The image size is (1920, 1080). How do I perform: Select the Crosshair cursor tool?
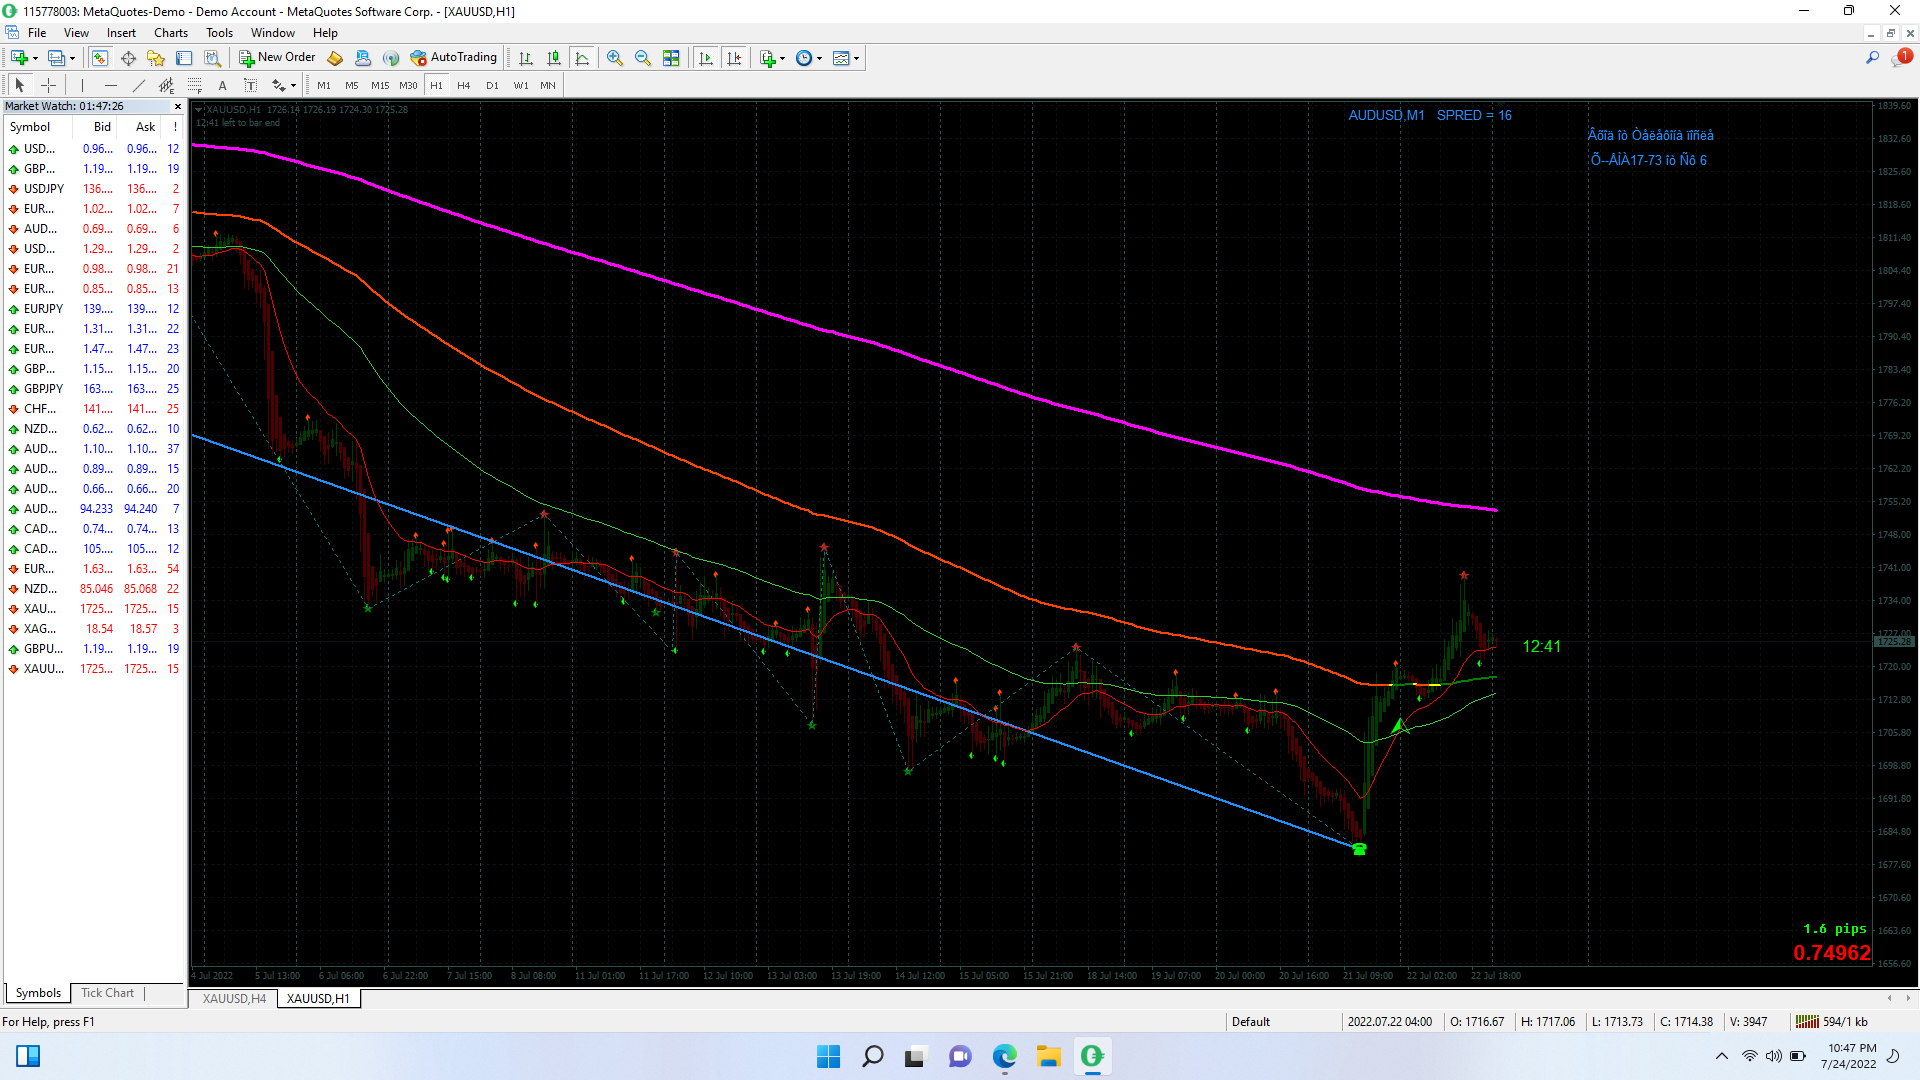[x=48, y=86]
